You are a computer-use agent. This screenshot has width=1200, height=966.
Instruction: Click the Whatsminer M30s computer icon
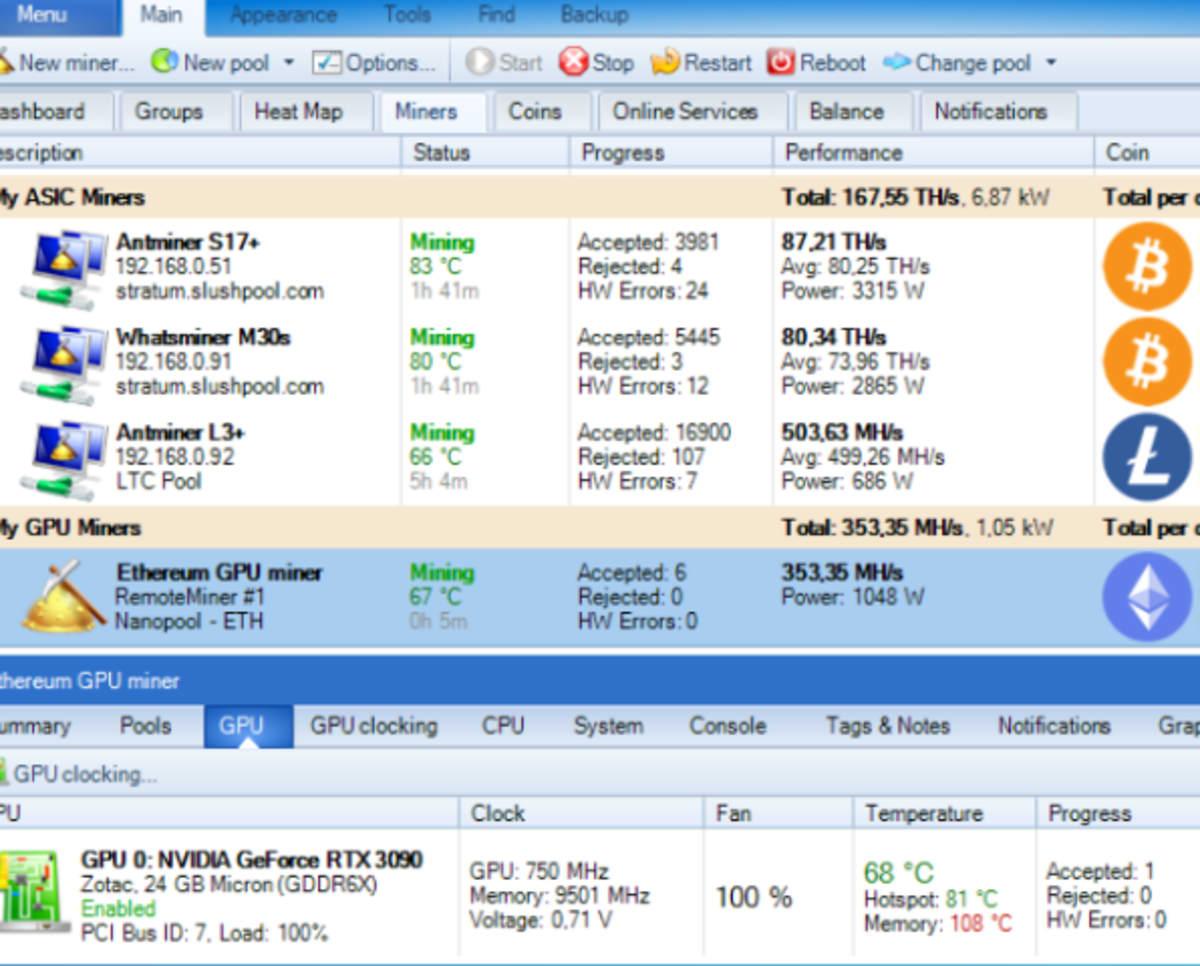click(64, 362)
